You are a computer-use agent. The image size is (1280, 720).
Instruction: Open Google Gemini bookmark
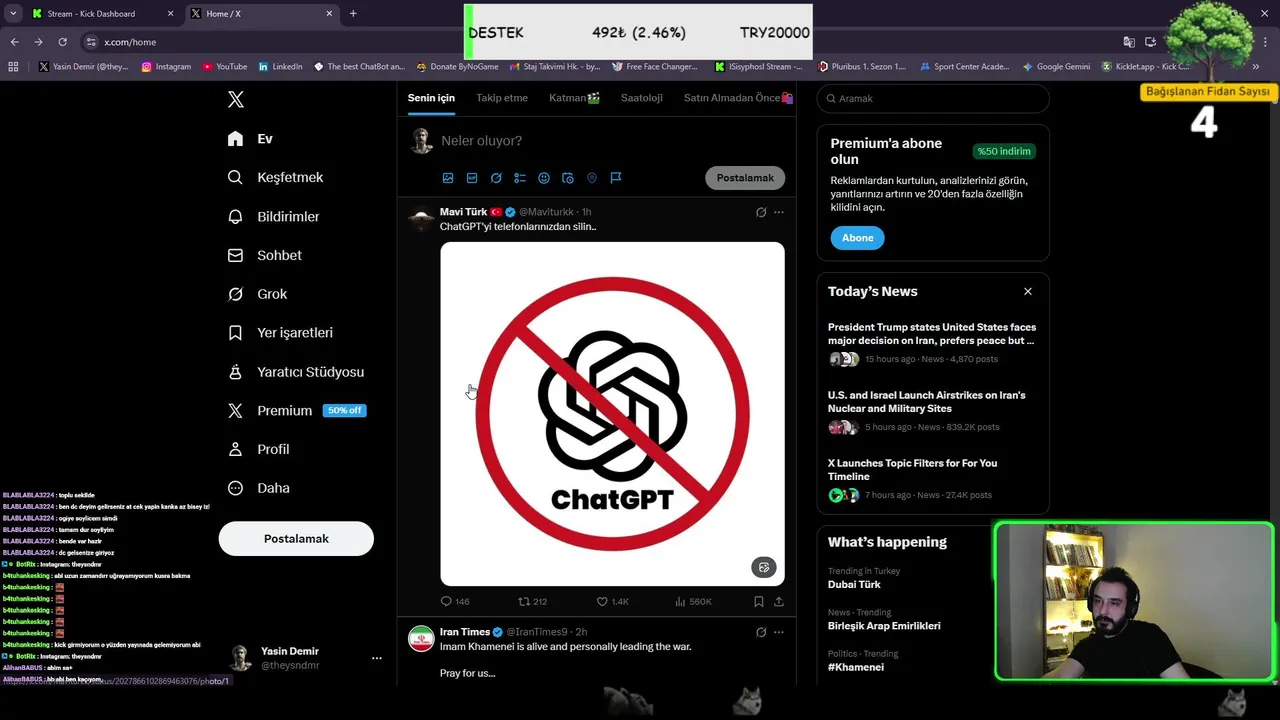1056,67
